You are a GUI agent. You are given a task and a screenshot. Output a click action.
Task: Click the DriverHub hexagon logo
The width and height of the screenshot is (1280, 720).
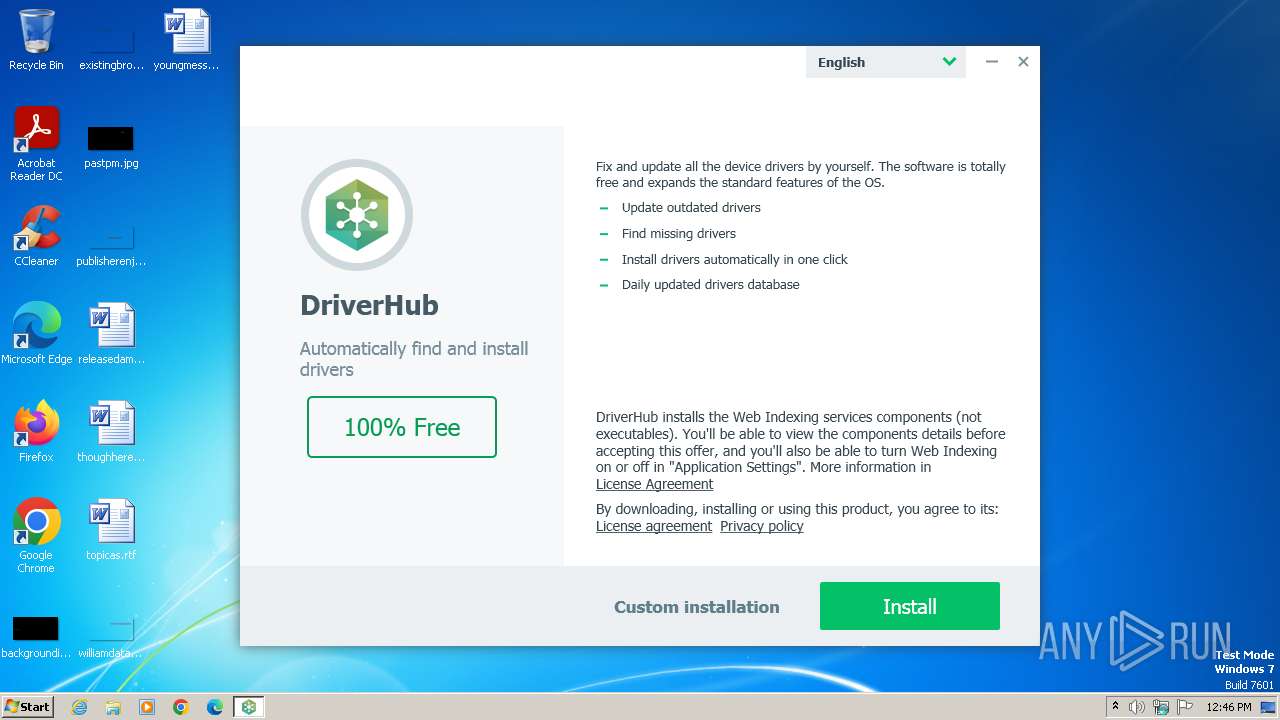(357, 214)
